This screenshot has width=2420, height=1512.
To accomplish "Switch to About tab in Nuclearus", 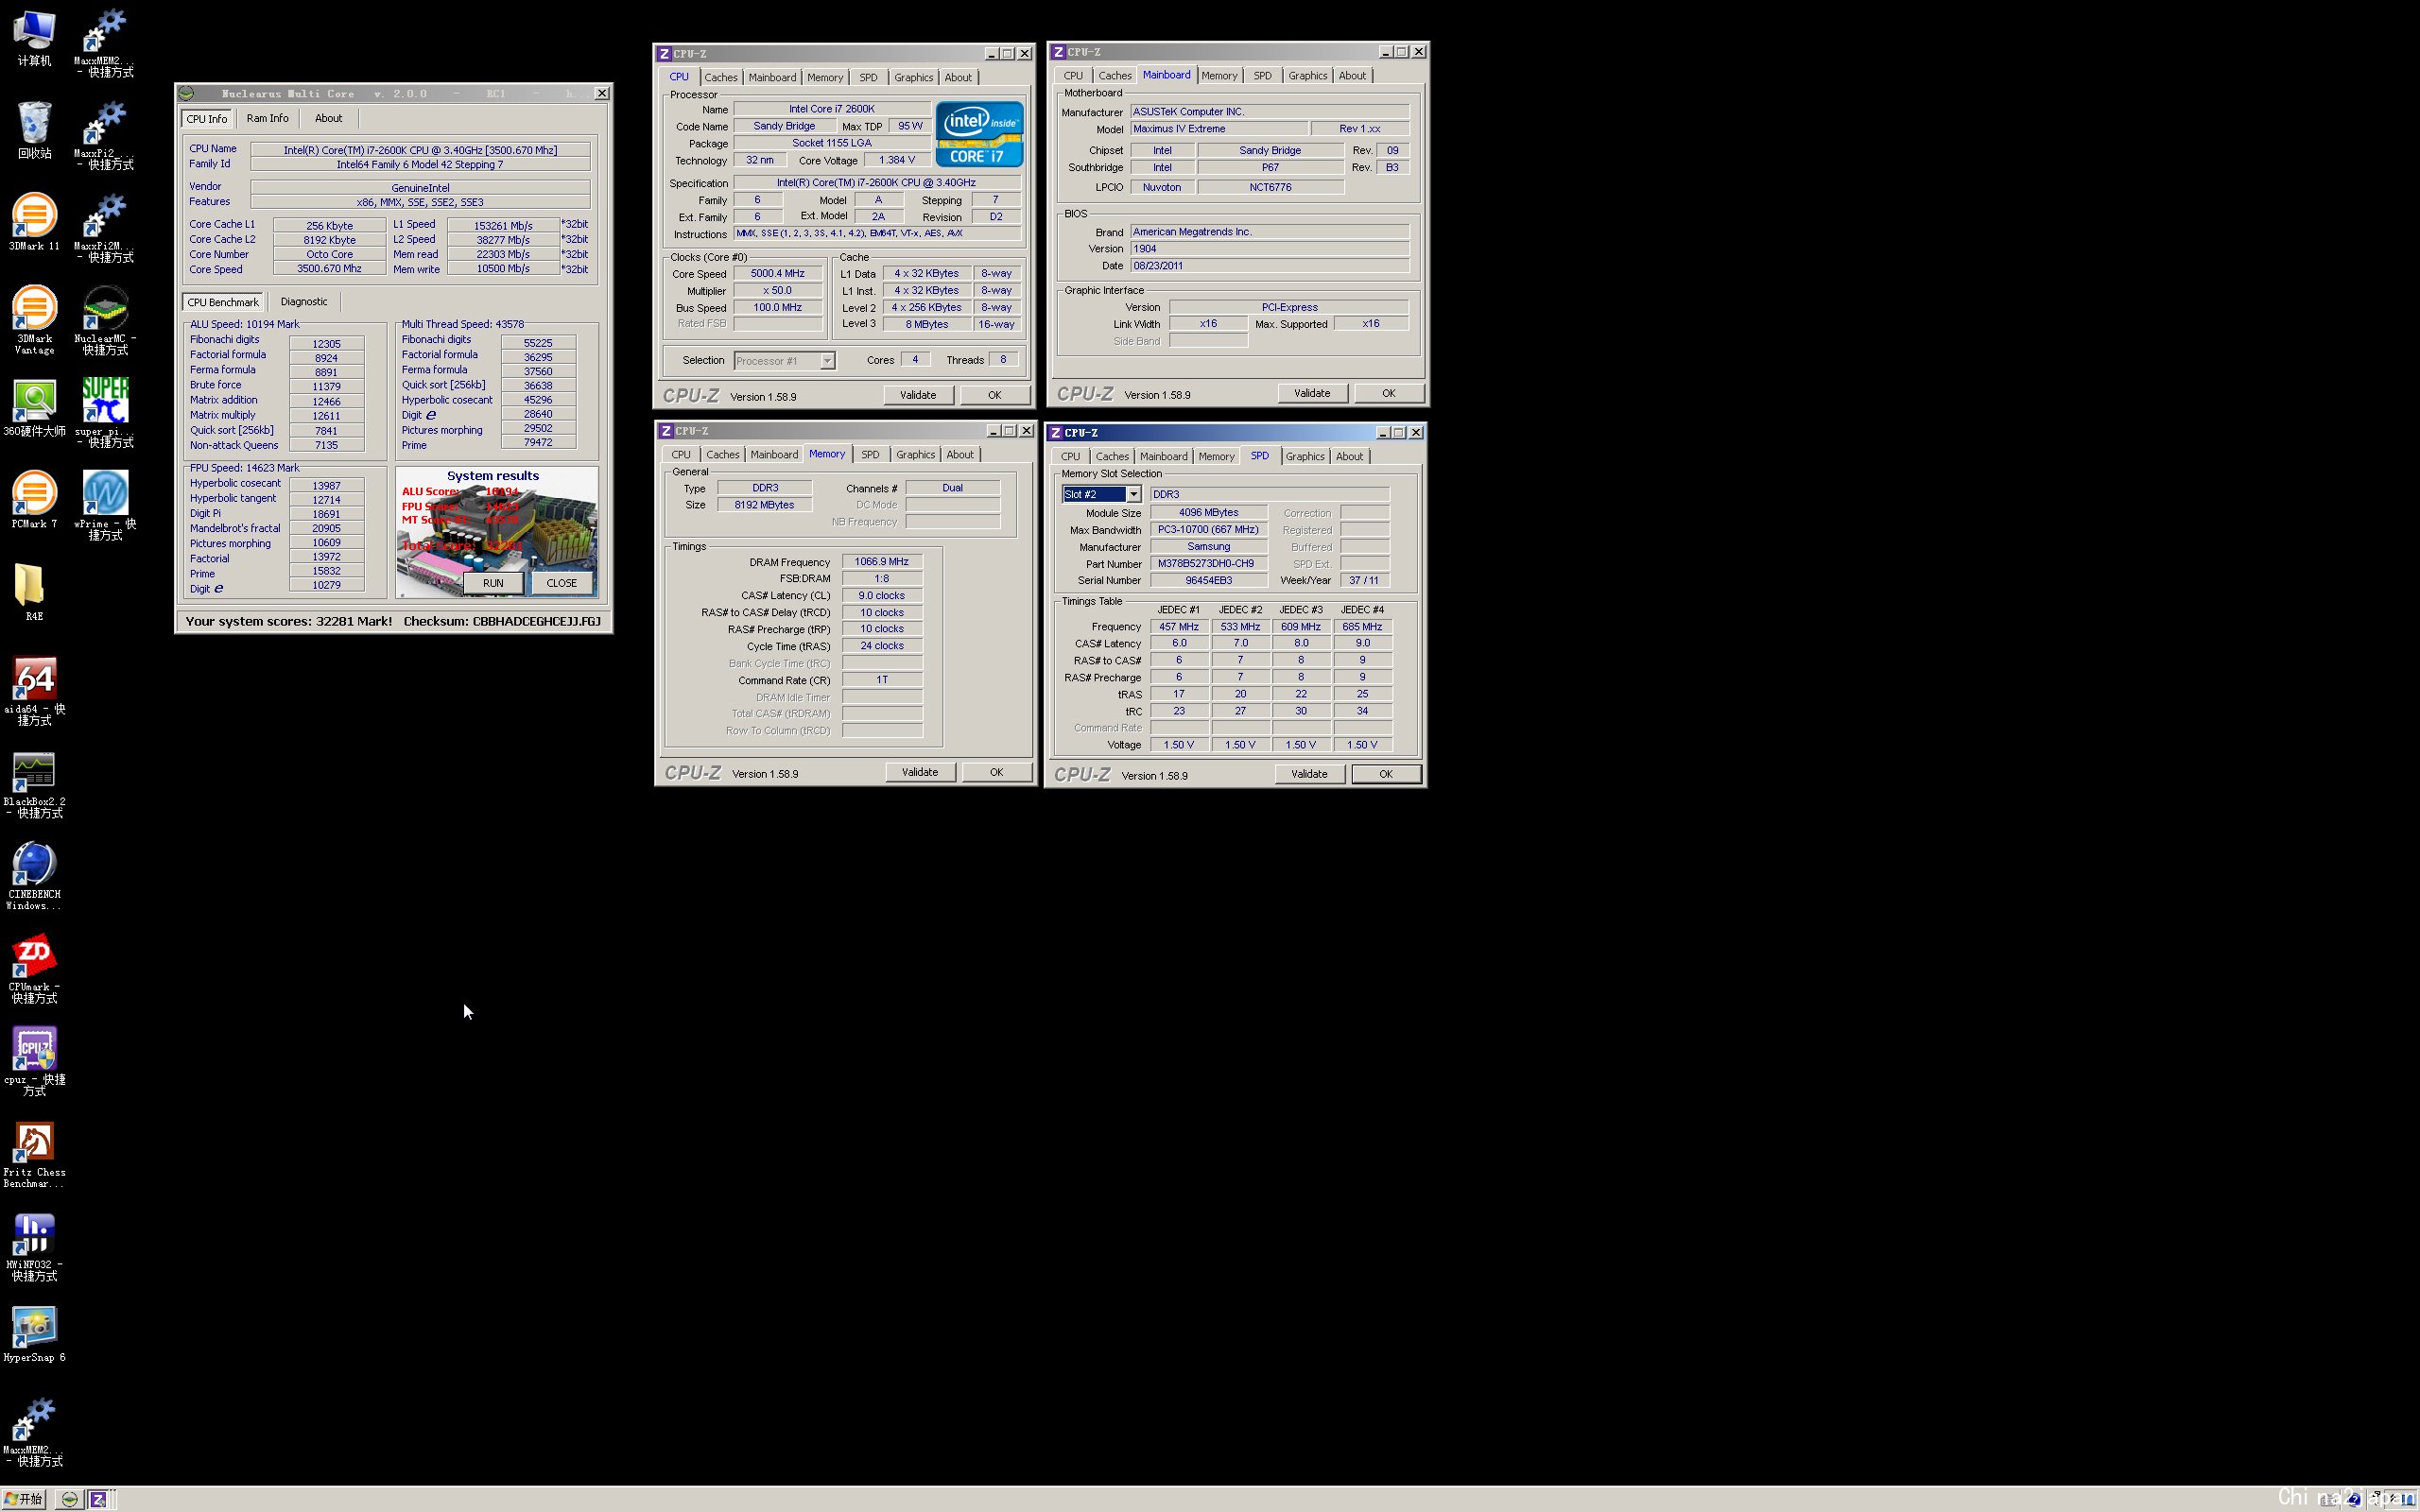I will click(328, 118).
